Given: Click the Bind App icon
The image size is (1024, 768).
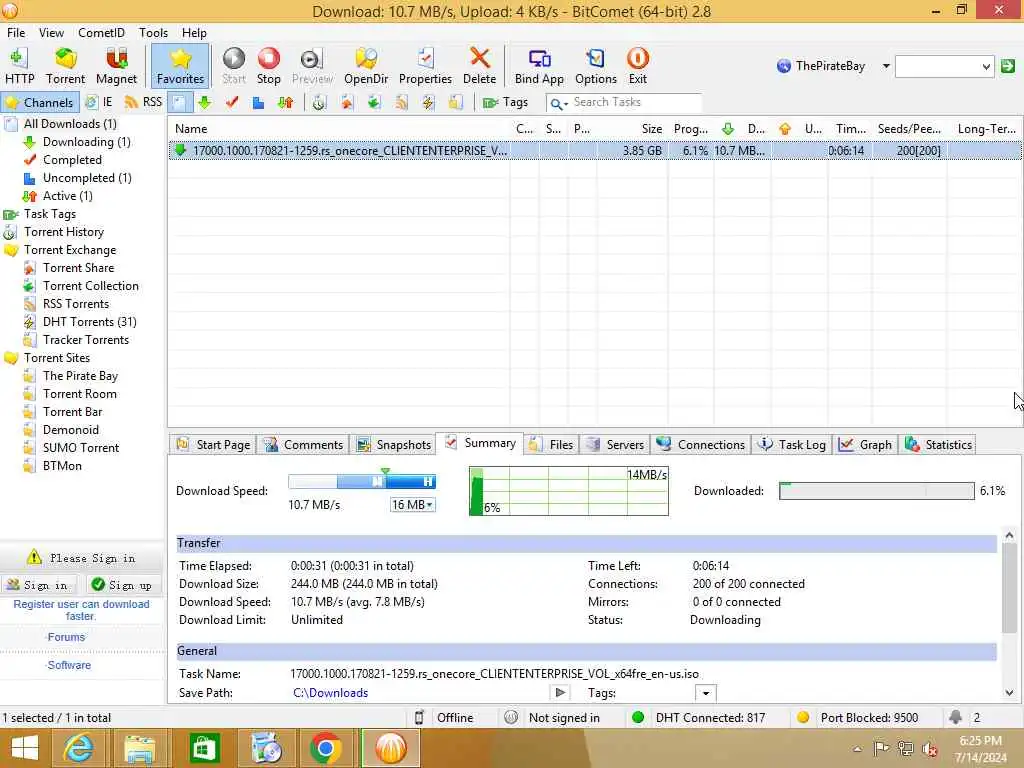Looking at the screenshot, I should pyautogui.click(x=539, y=66).
